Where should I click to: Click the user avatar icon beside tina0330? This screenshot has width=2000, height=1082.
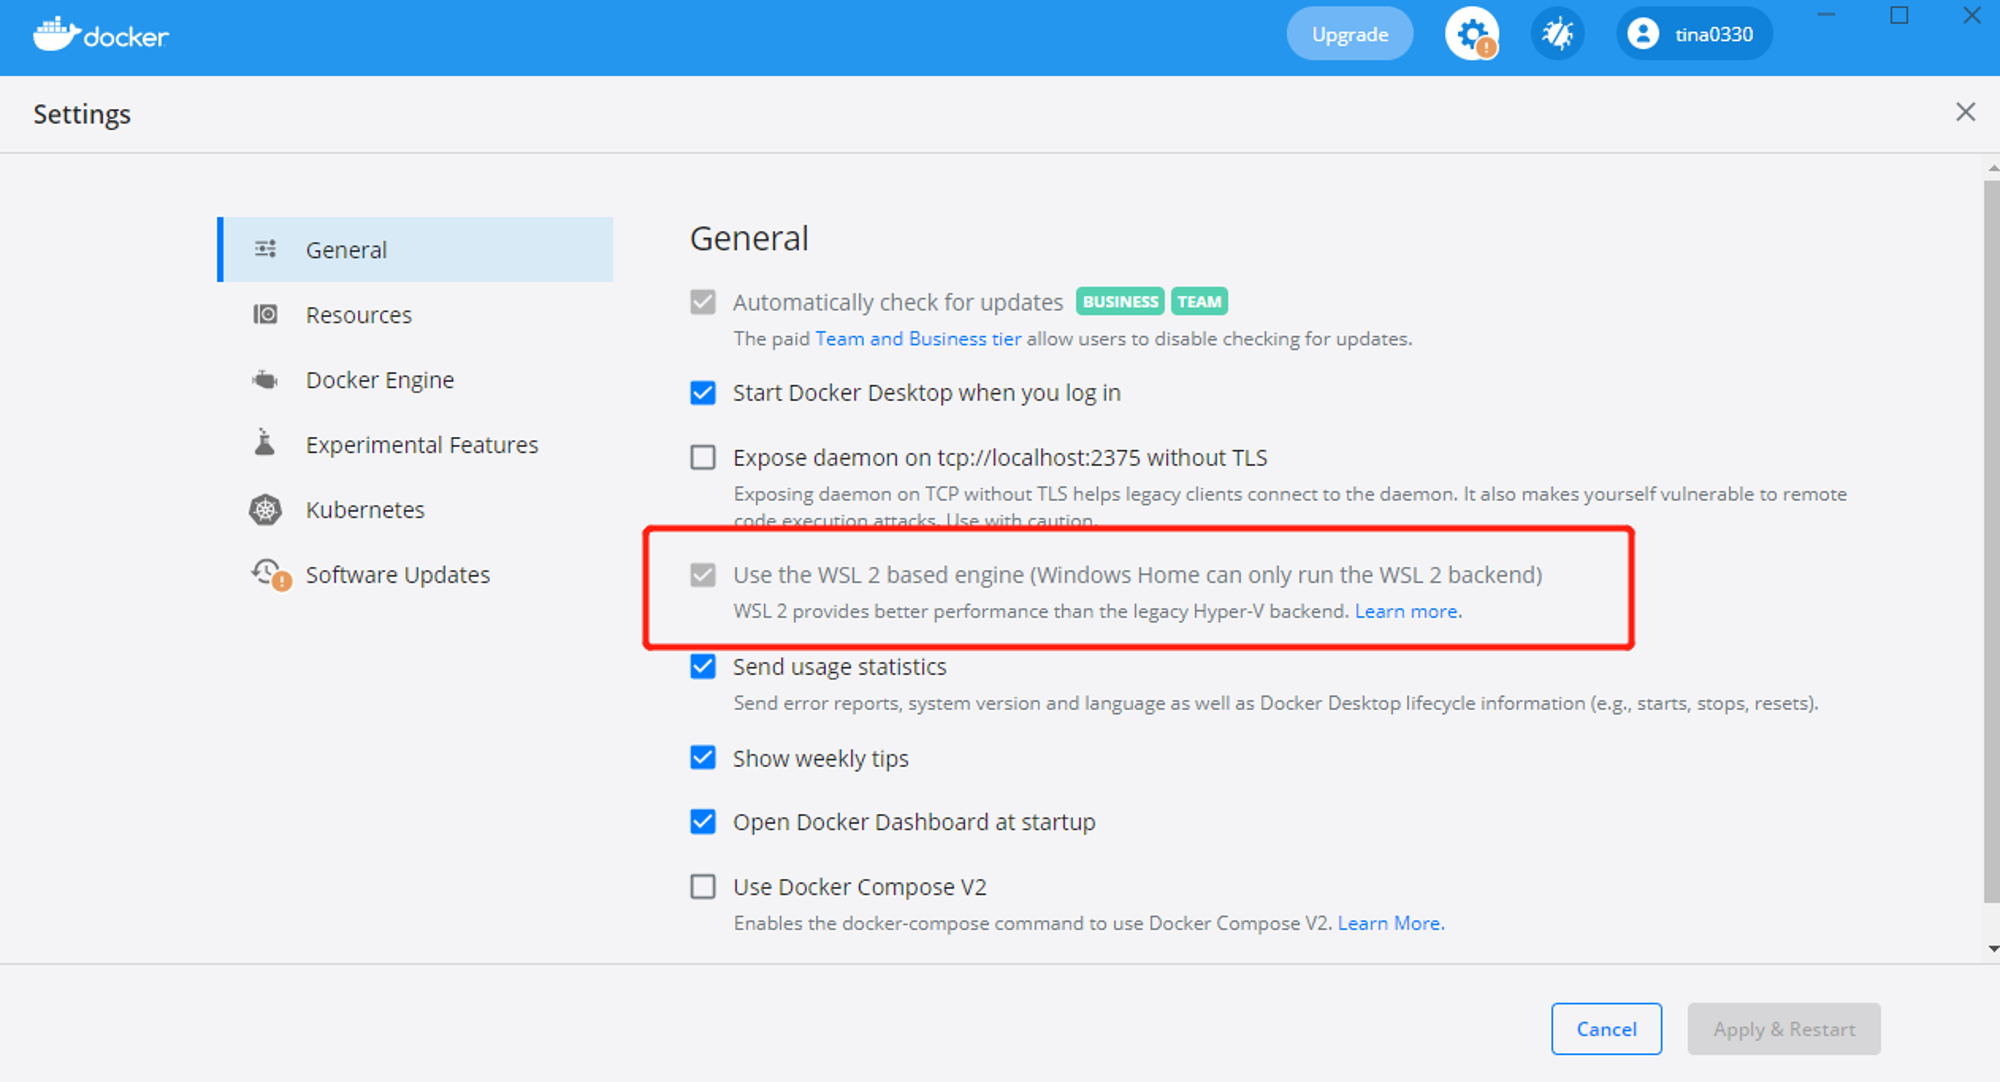(x=1643, y=34)
